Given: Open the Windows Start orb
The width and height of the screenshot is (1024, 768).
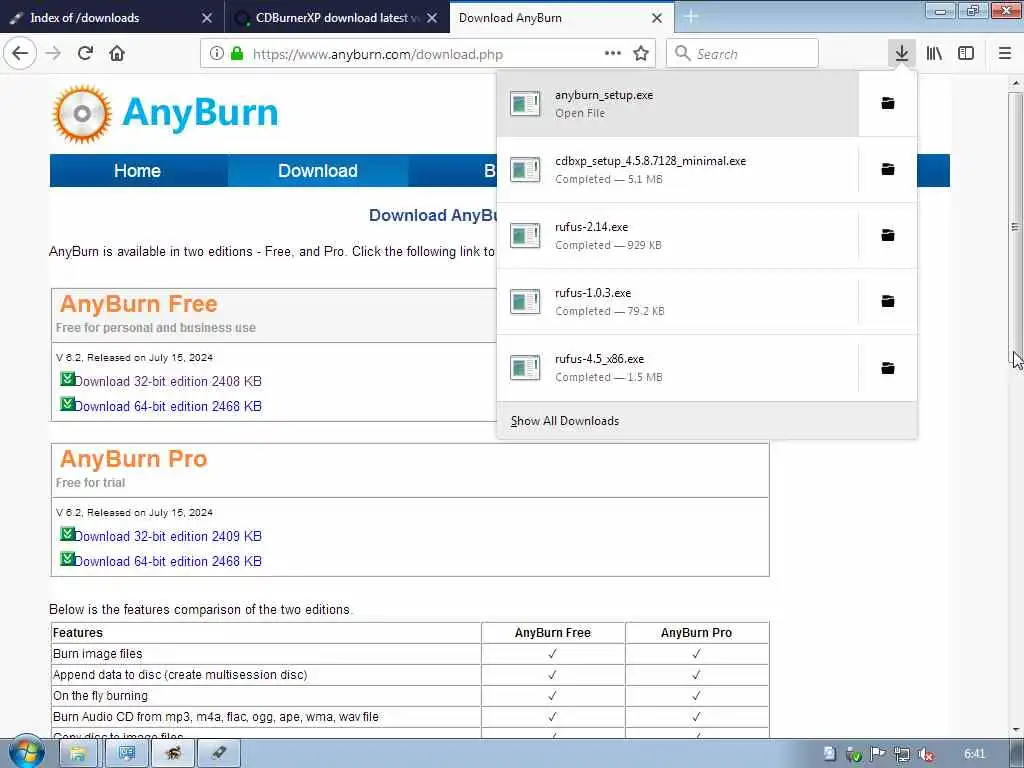Looking at the screenshot, I should tap(26, 754).
